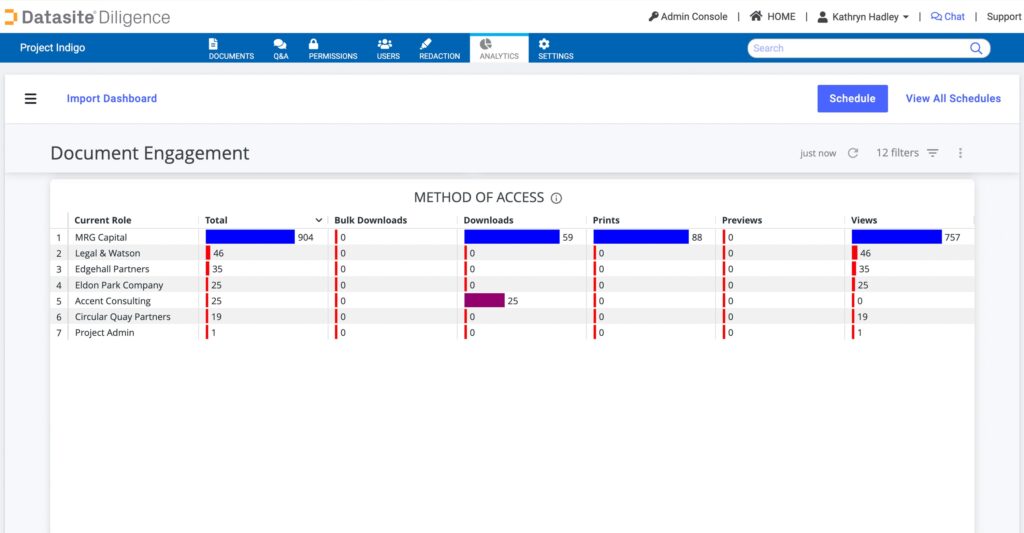1024x533 pixels.
Task: Refresh the Document Engagement dashboard
Action: click(x=853, y=153)
